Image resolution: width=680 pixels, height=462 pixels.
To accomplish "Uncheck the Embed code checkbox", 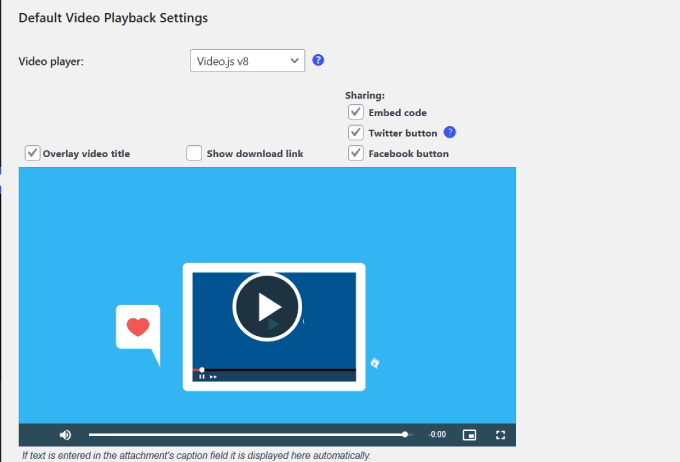I will [355, 113].
